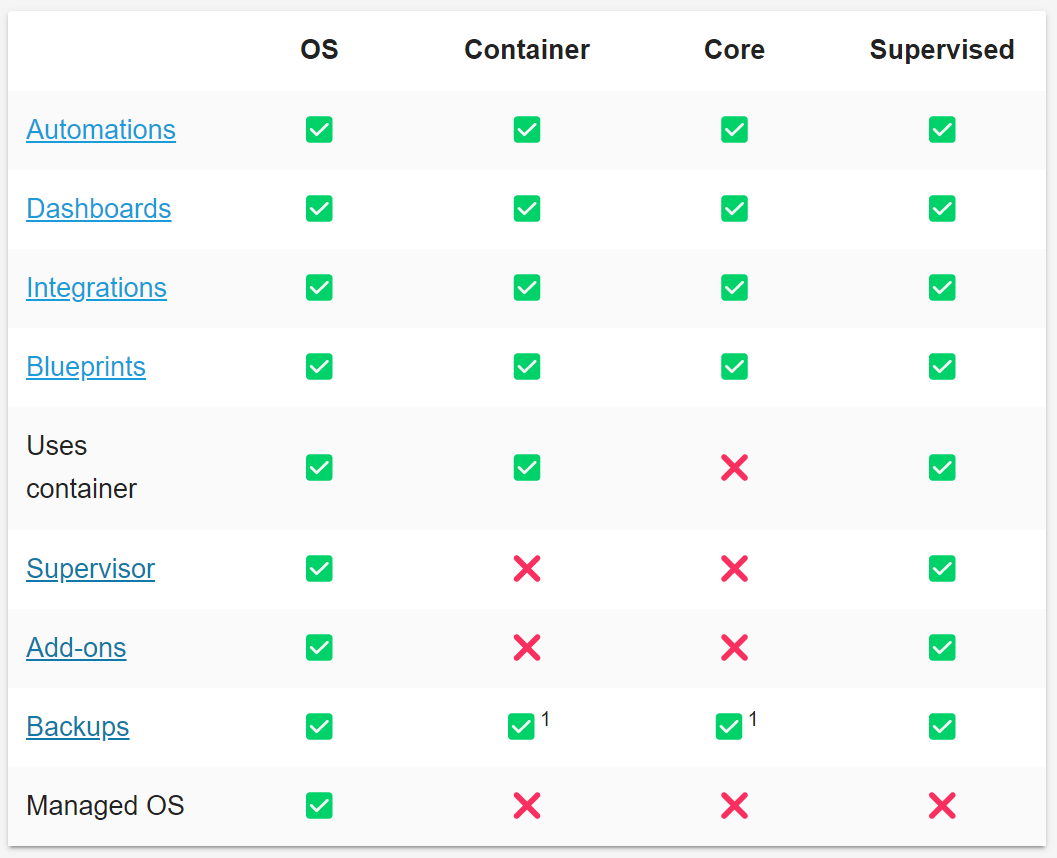Open the Backups link
Screen dimensions: 1057x858
[77, 727]
